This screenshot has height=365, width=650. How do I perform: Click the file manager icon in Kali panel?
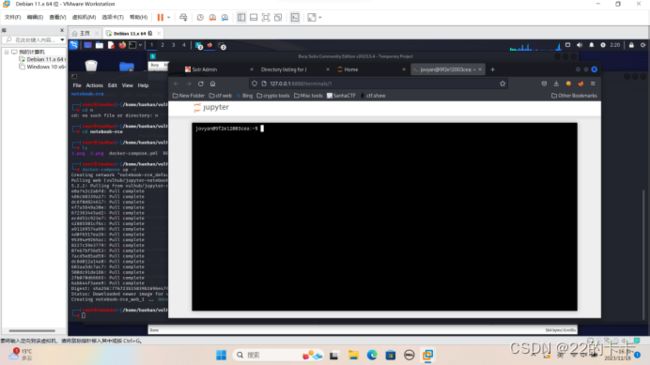click(x=99, y=45)
